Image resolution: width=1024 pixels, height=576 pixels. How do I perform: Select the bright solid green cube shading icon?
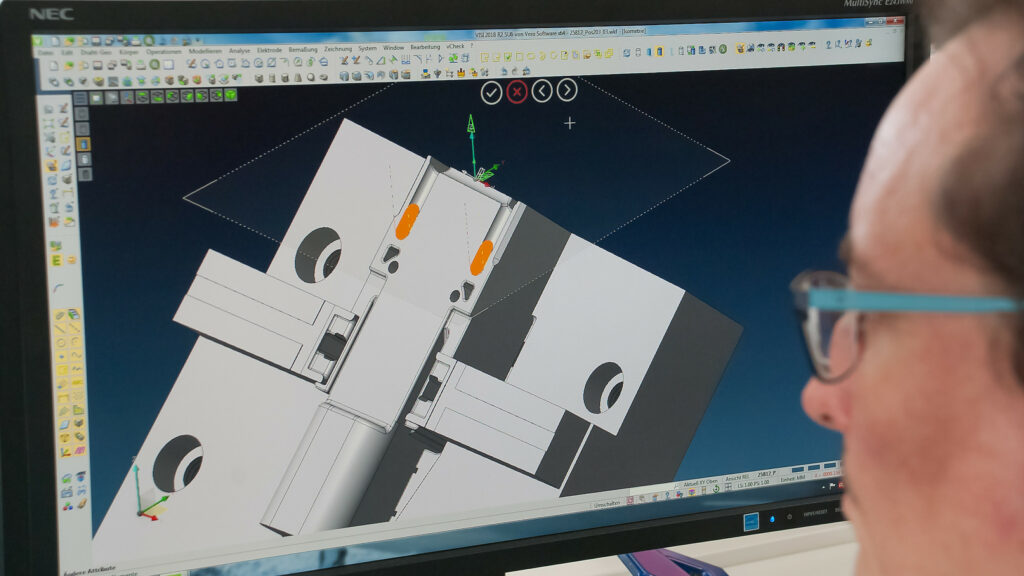(230, 95)
